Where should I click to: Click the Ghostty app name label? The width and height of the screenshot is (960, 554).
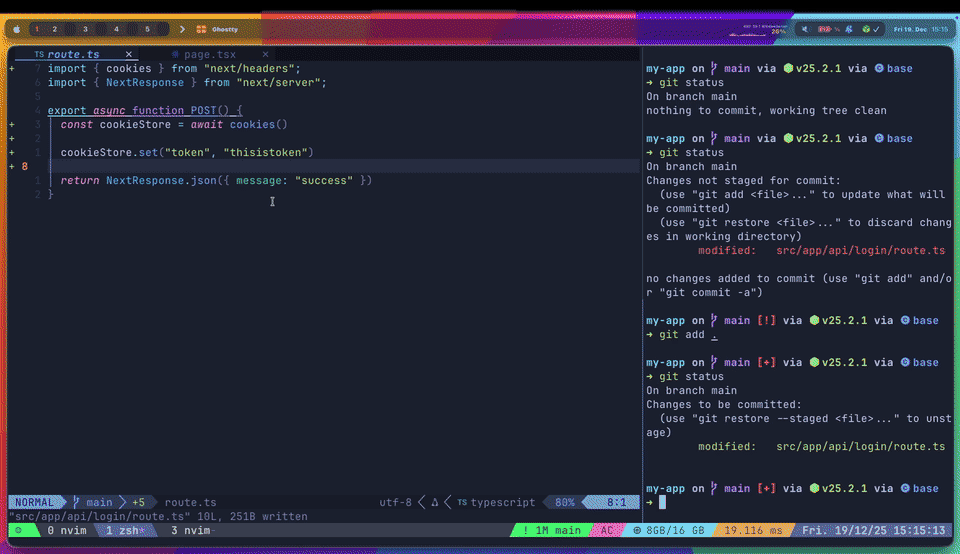[x=225, y=29]
